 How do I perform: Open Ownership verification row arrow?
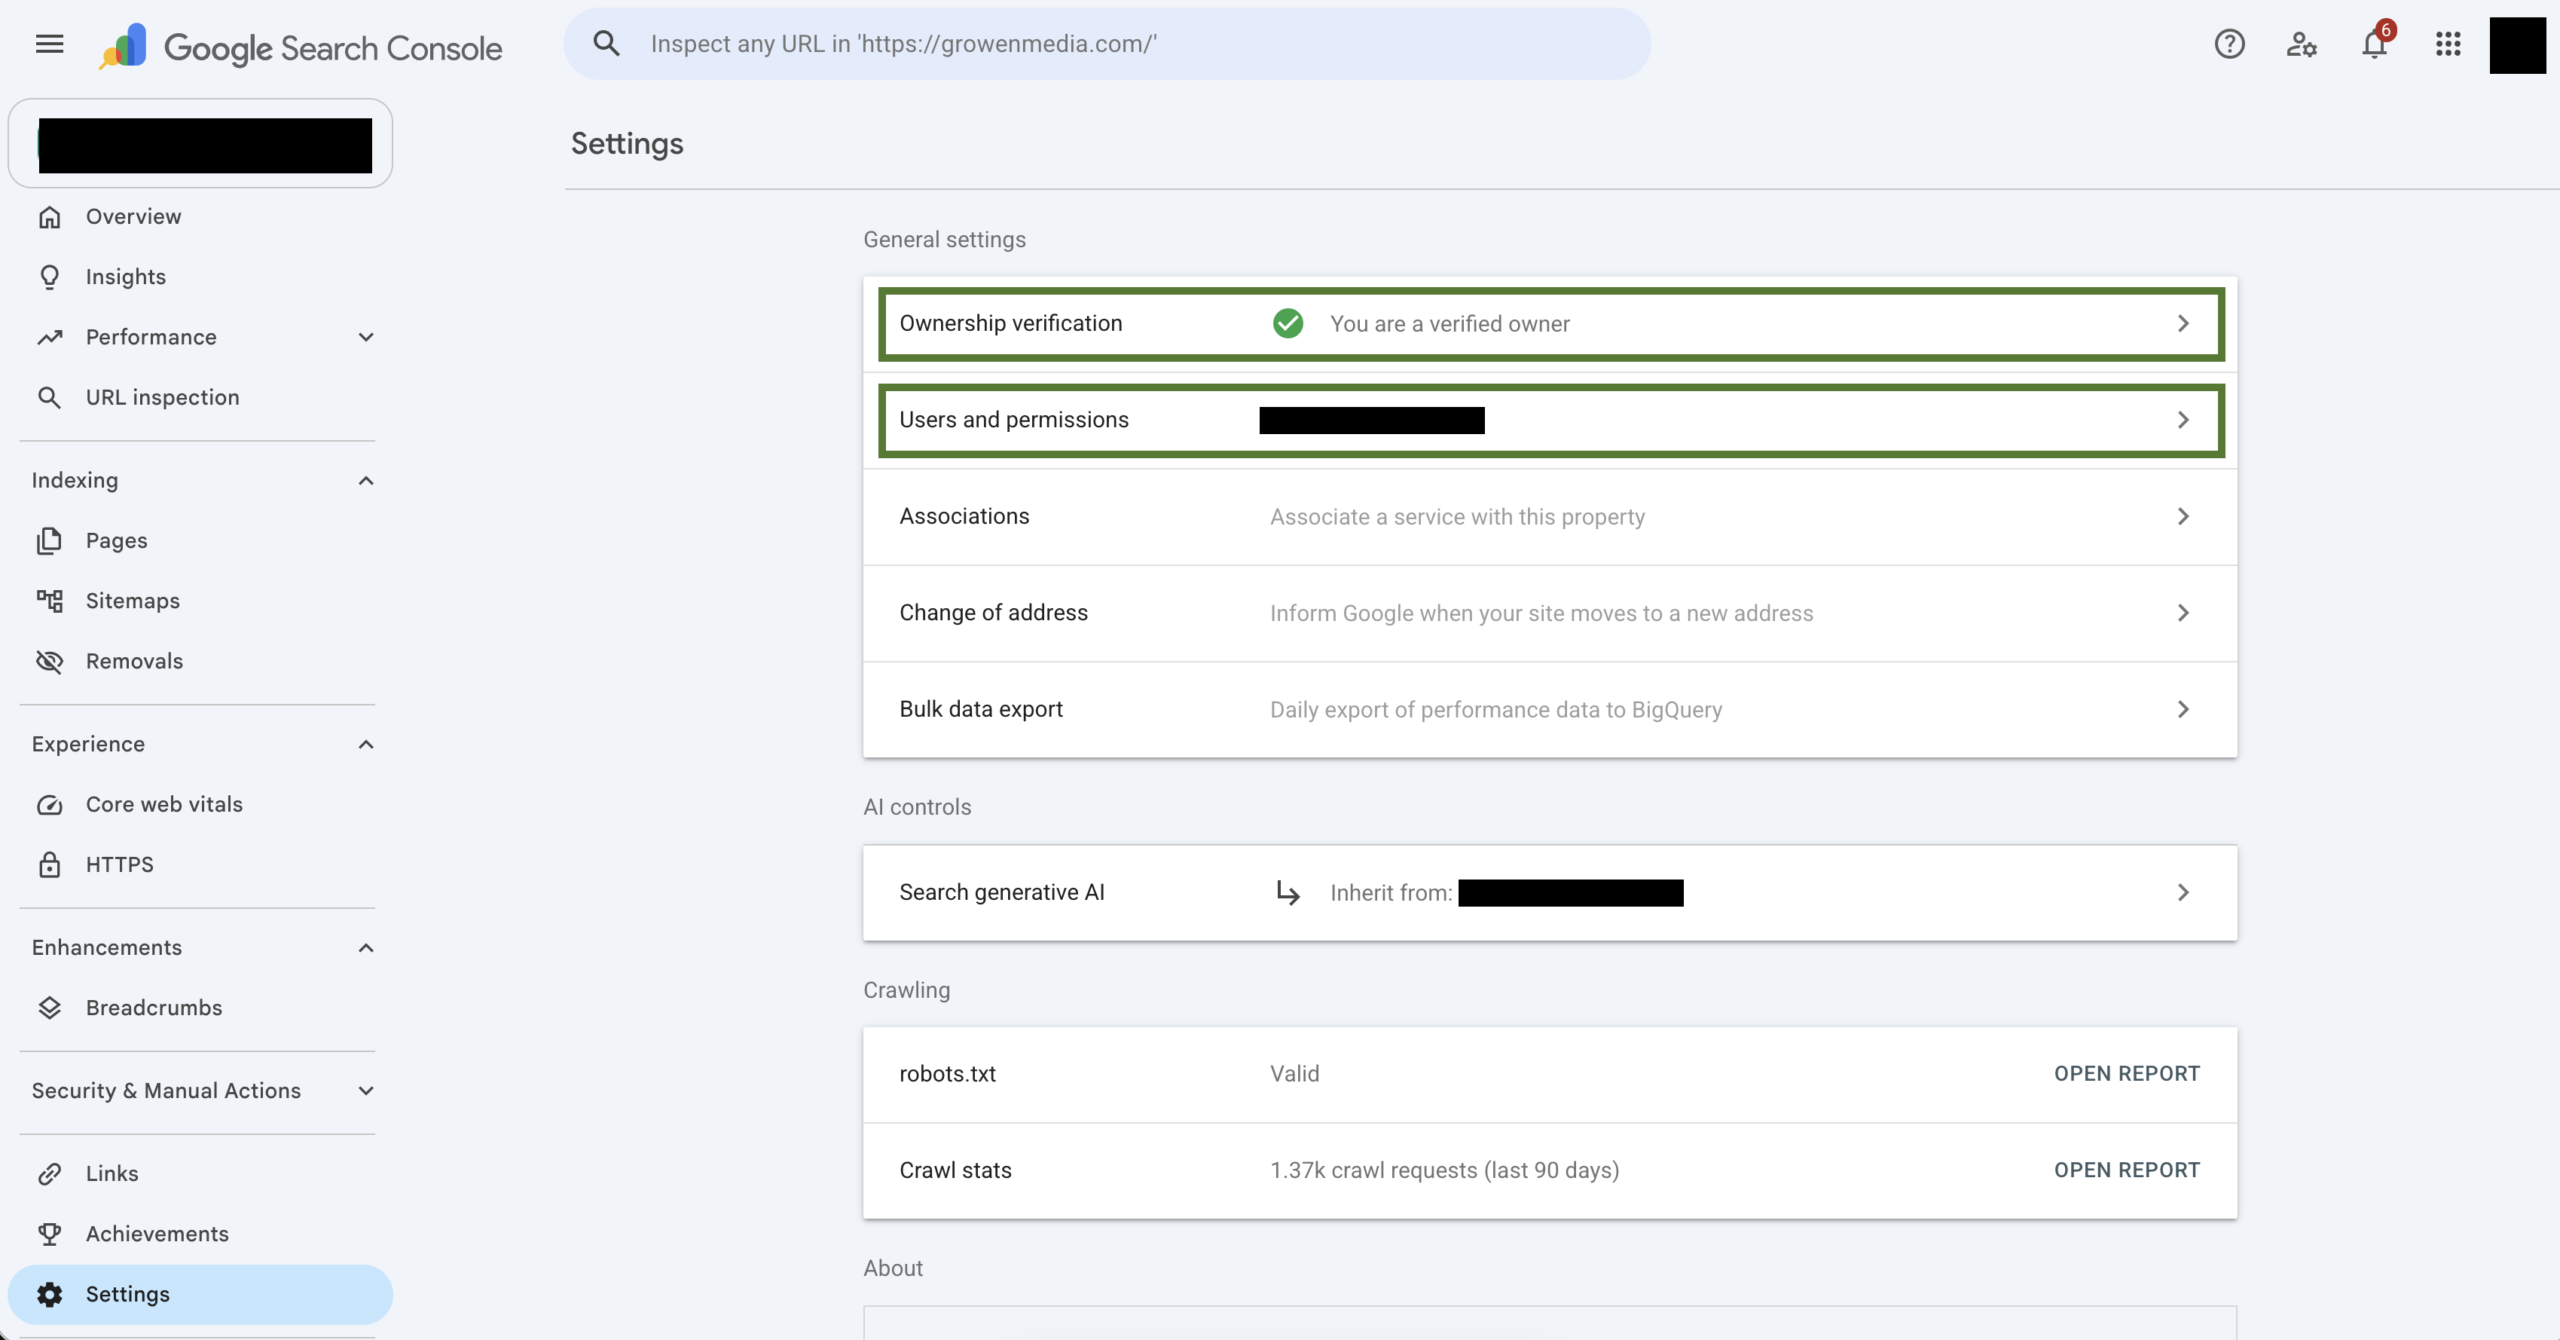(2183, 323)
